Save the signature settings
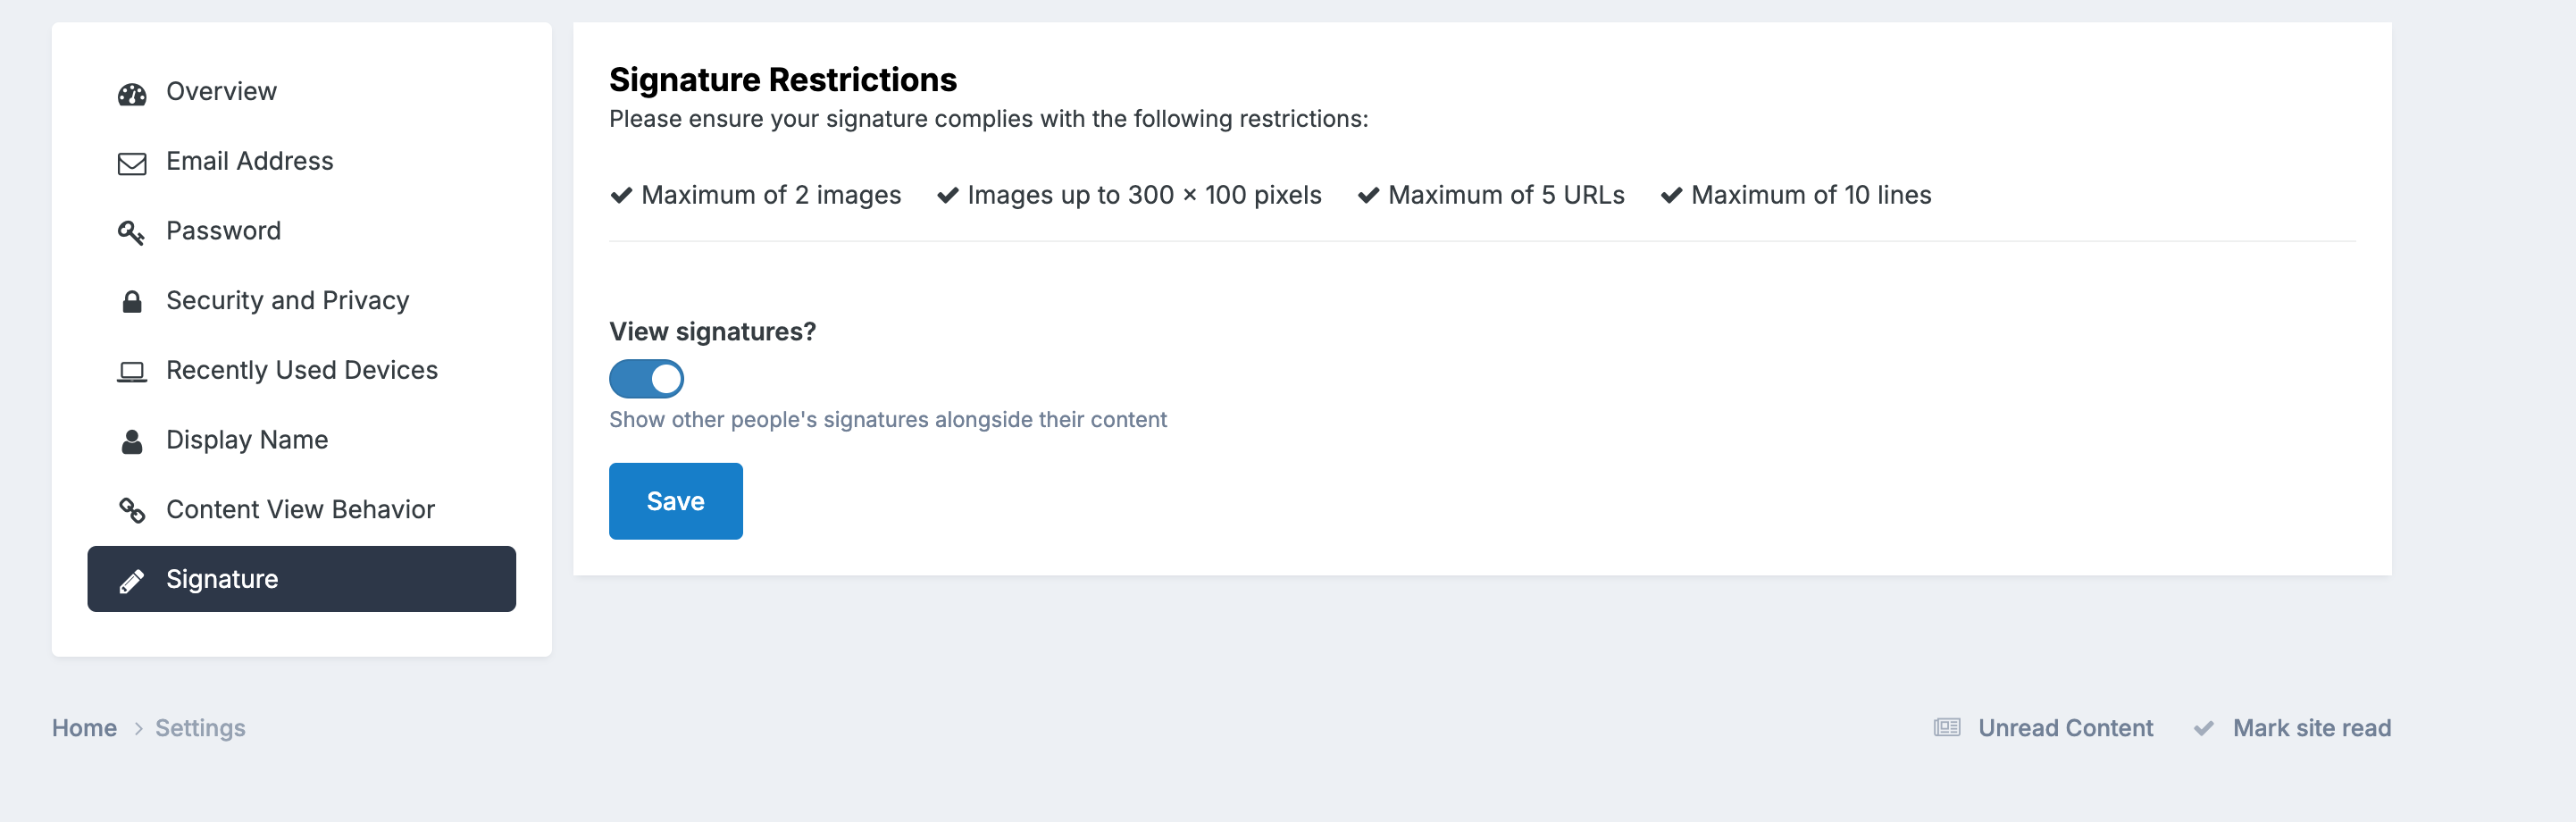The height and width of the screenshot is (822, 2576). click(676, 501)
